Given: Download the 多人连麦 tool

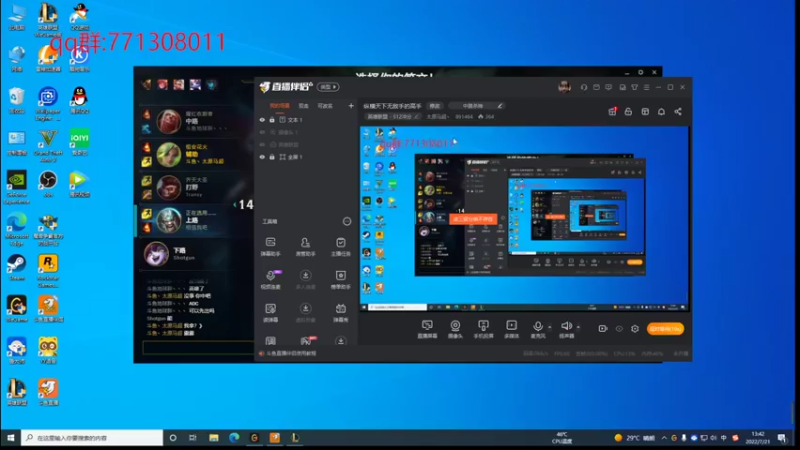Looking at the screenshot, I should pos(305,280).
